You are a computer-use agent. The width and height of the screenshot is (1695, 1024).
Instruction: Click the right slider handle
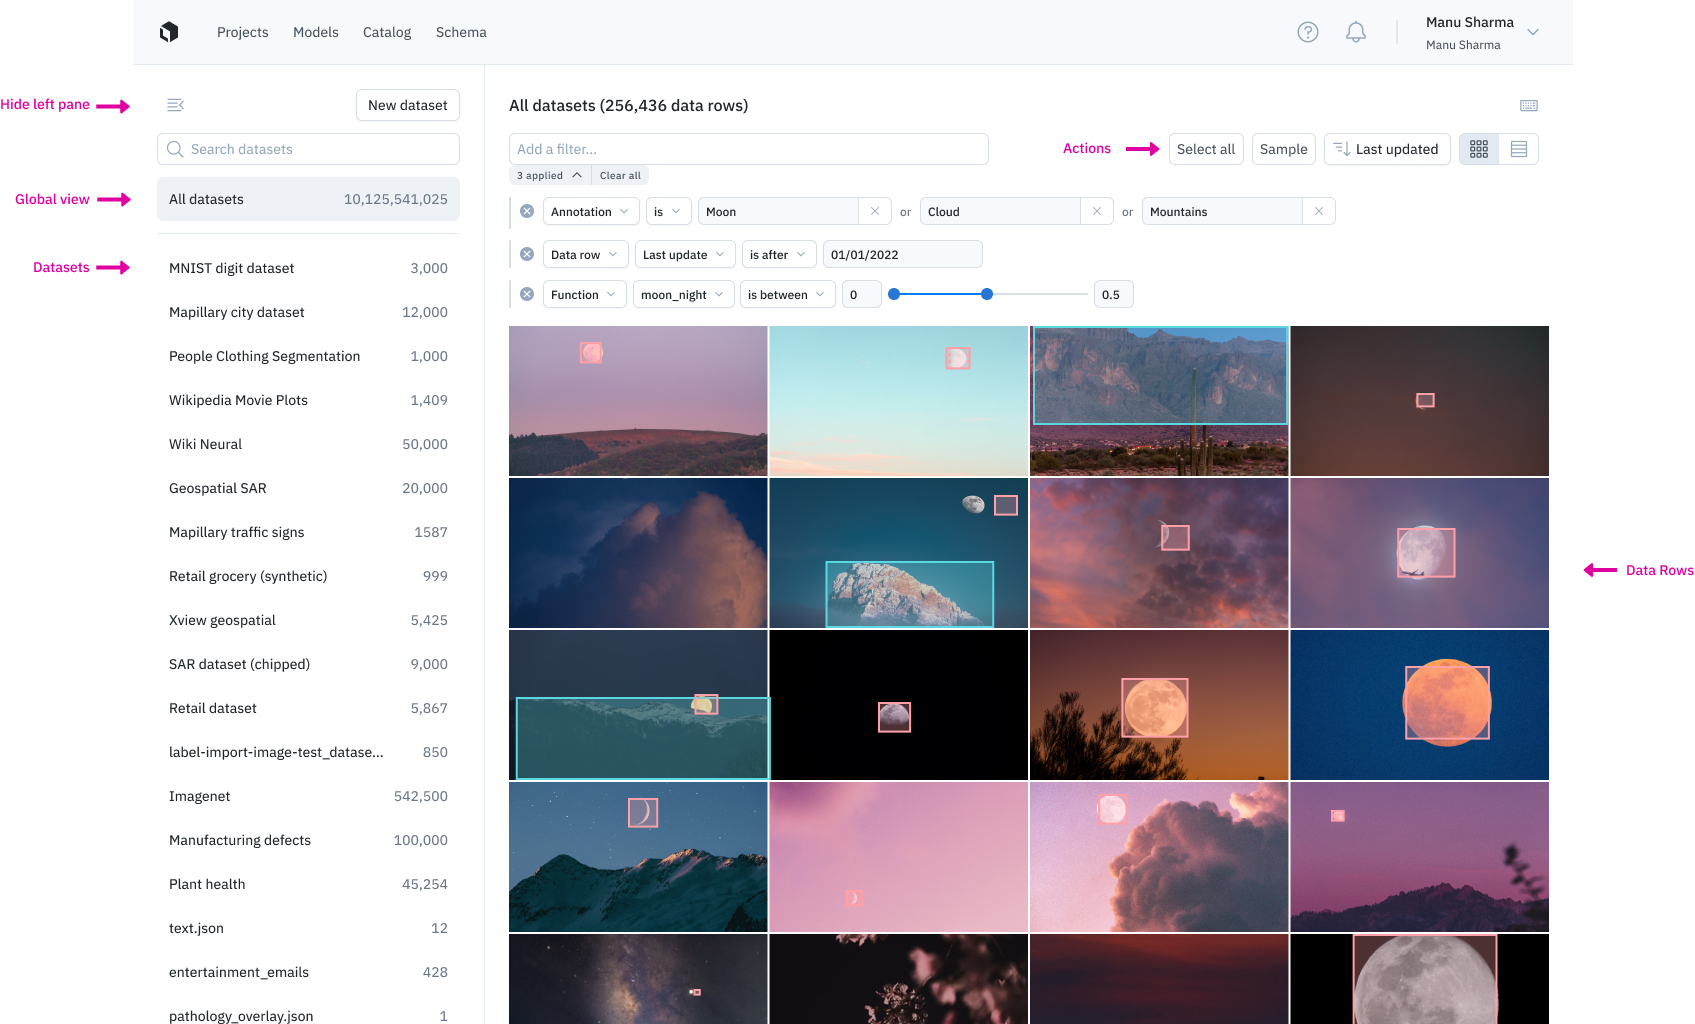pos(987,294)
